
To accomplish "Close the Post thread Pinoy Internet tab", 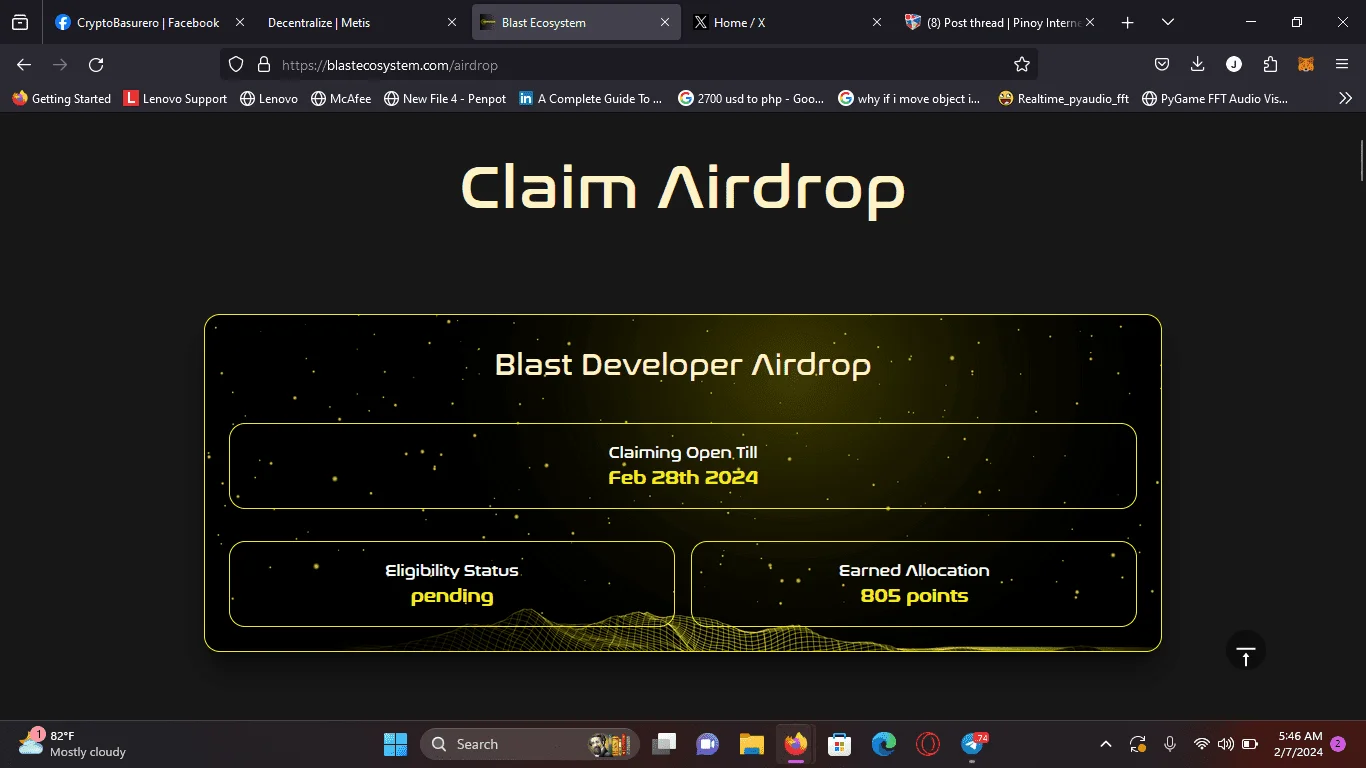I will click(x=1089, y=22).
